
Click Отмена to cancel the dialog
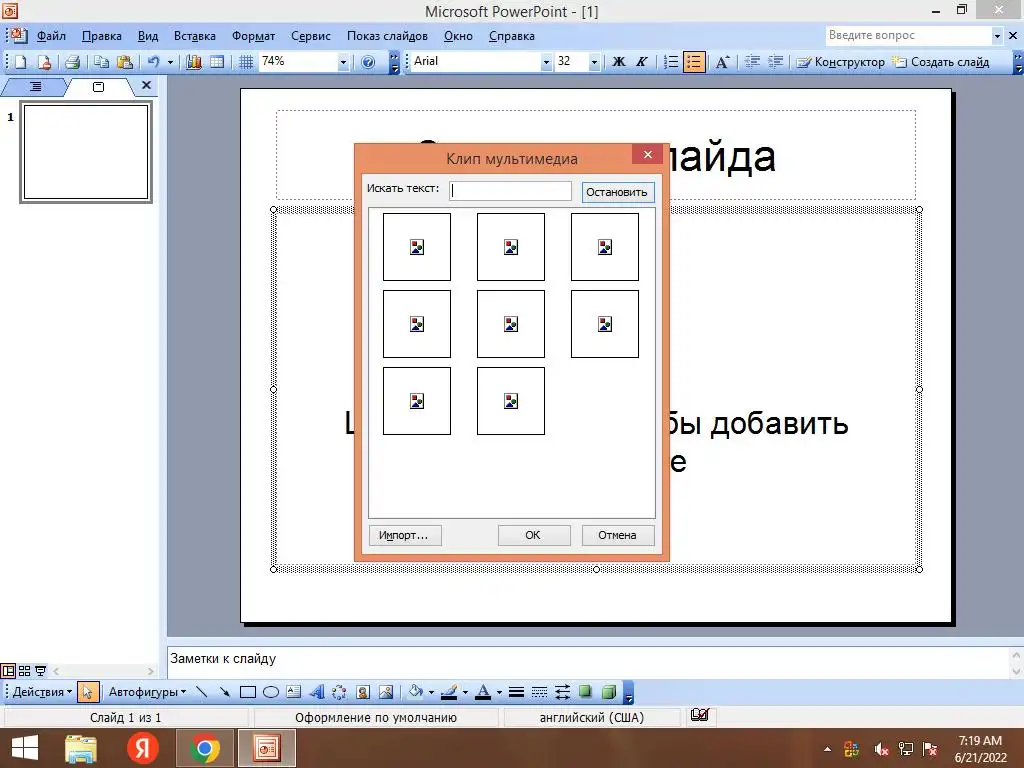pos(618,535)
